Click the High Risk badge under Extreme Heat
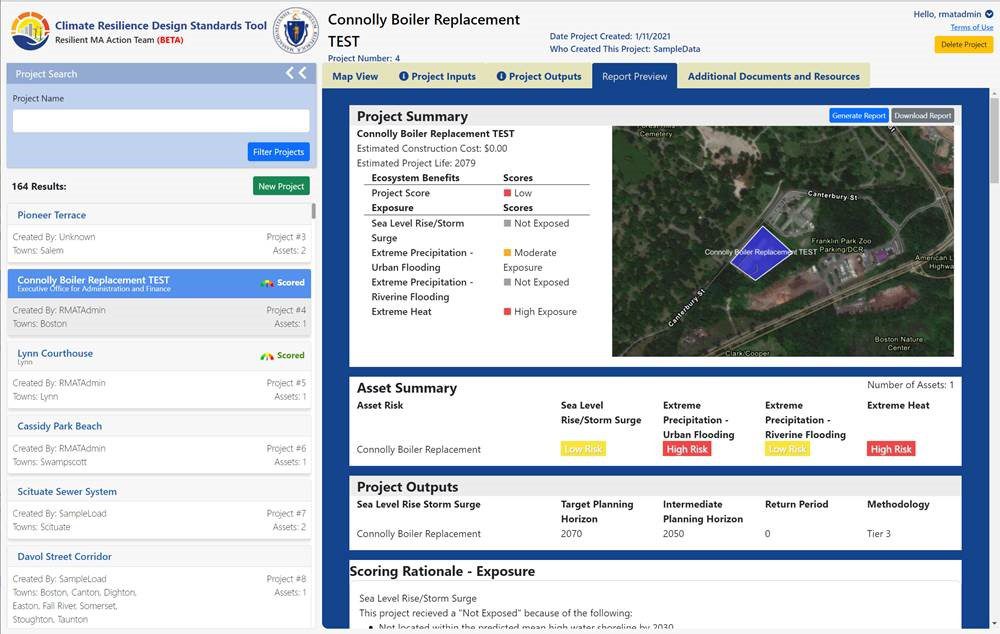Viewport: 1000px width, 634px height. coord(891,449)
